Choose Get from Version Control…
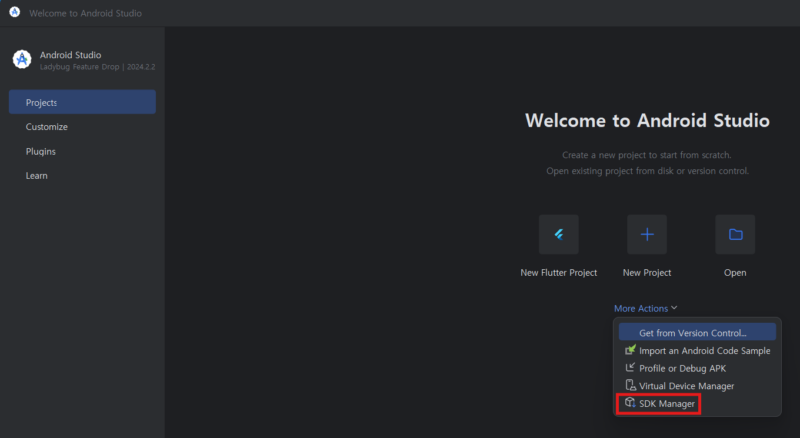Screen dimensions: 800x438 point(697,332)
